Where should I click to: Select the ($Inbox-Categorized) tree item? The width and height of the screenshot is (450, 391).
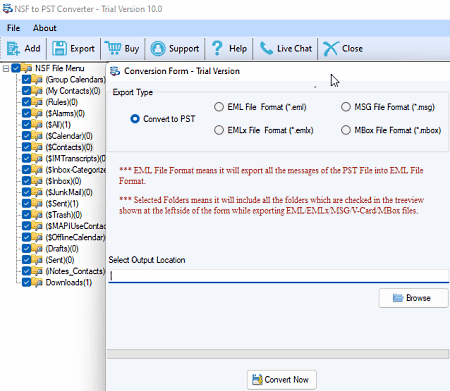[x=75, y=170]
